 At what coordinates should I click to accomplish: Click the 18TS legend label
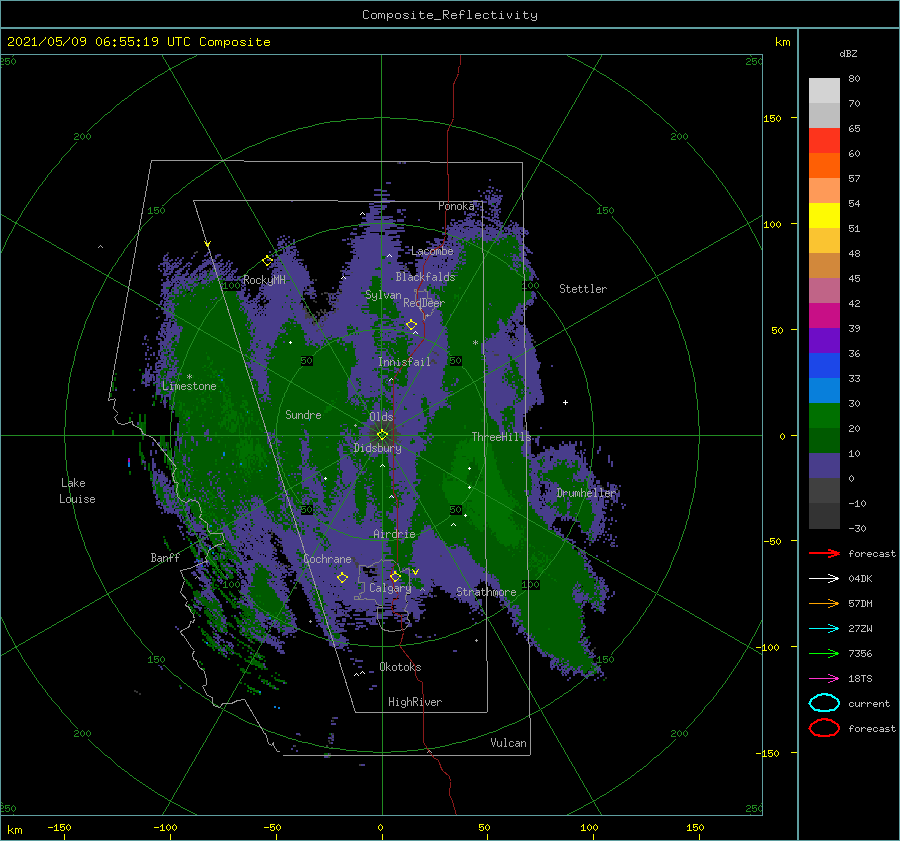tap(860, 679)
